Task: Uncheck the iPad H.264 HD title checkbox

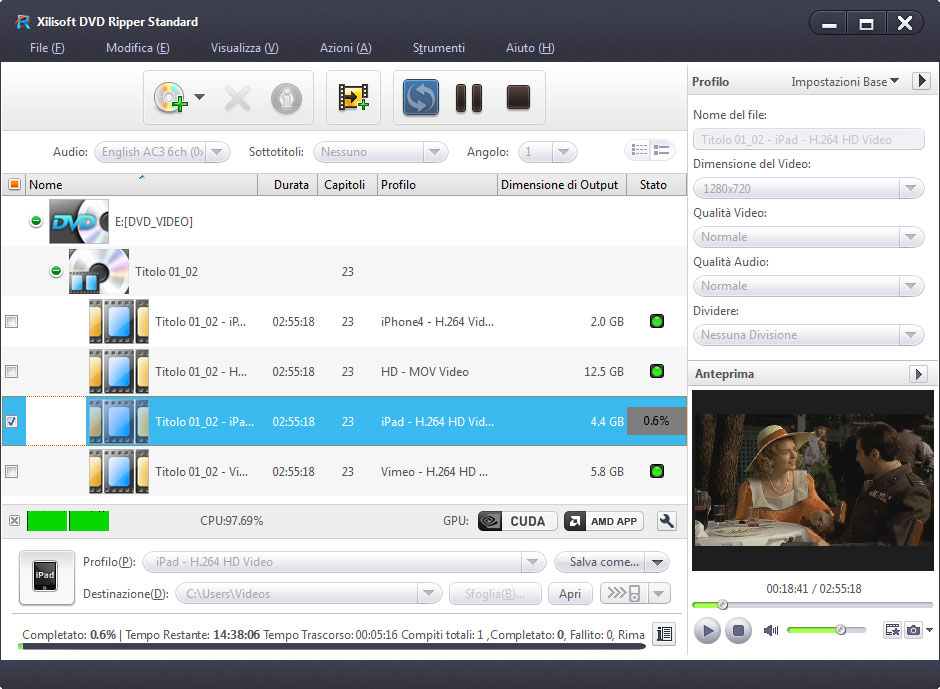Action: (x=11, y=422)
